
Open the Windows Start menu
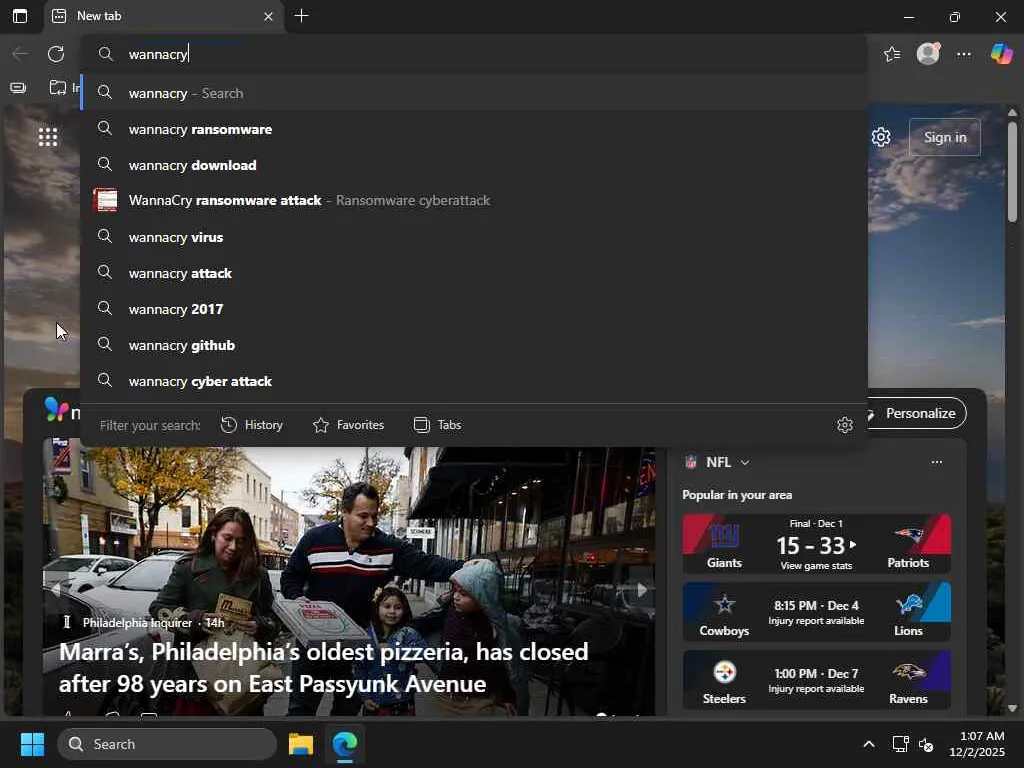point(32,744)
